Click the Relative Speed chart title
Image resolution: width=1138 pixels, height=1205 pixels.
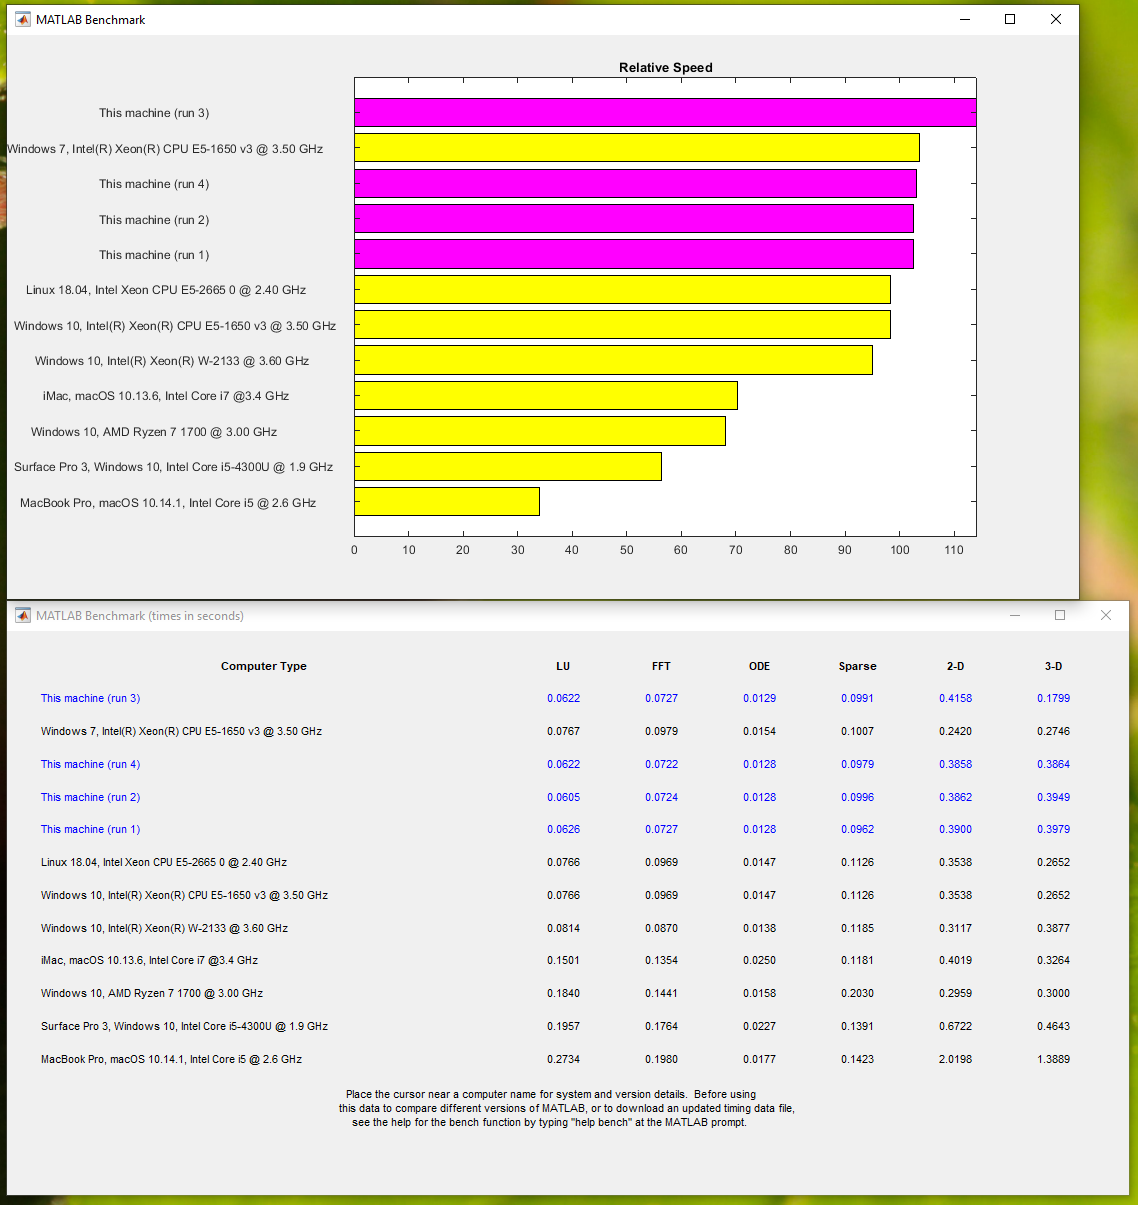coord(666,67)
